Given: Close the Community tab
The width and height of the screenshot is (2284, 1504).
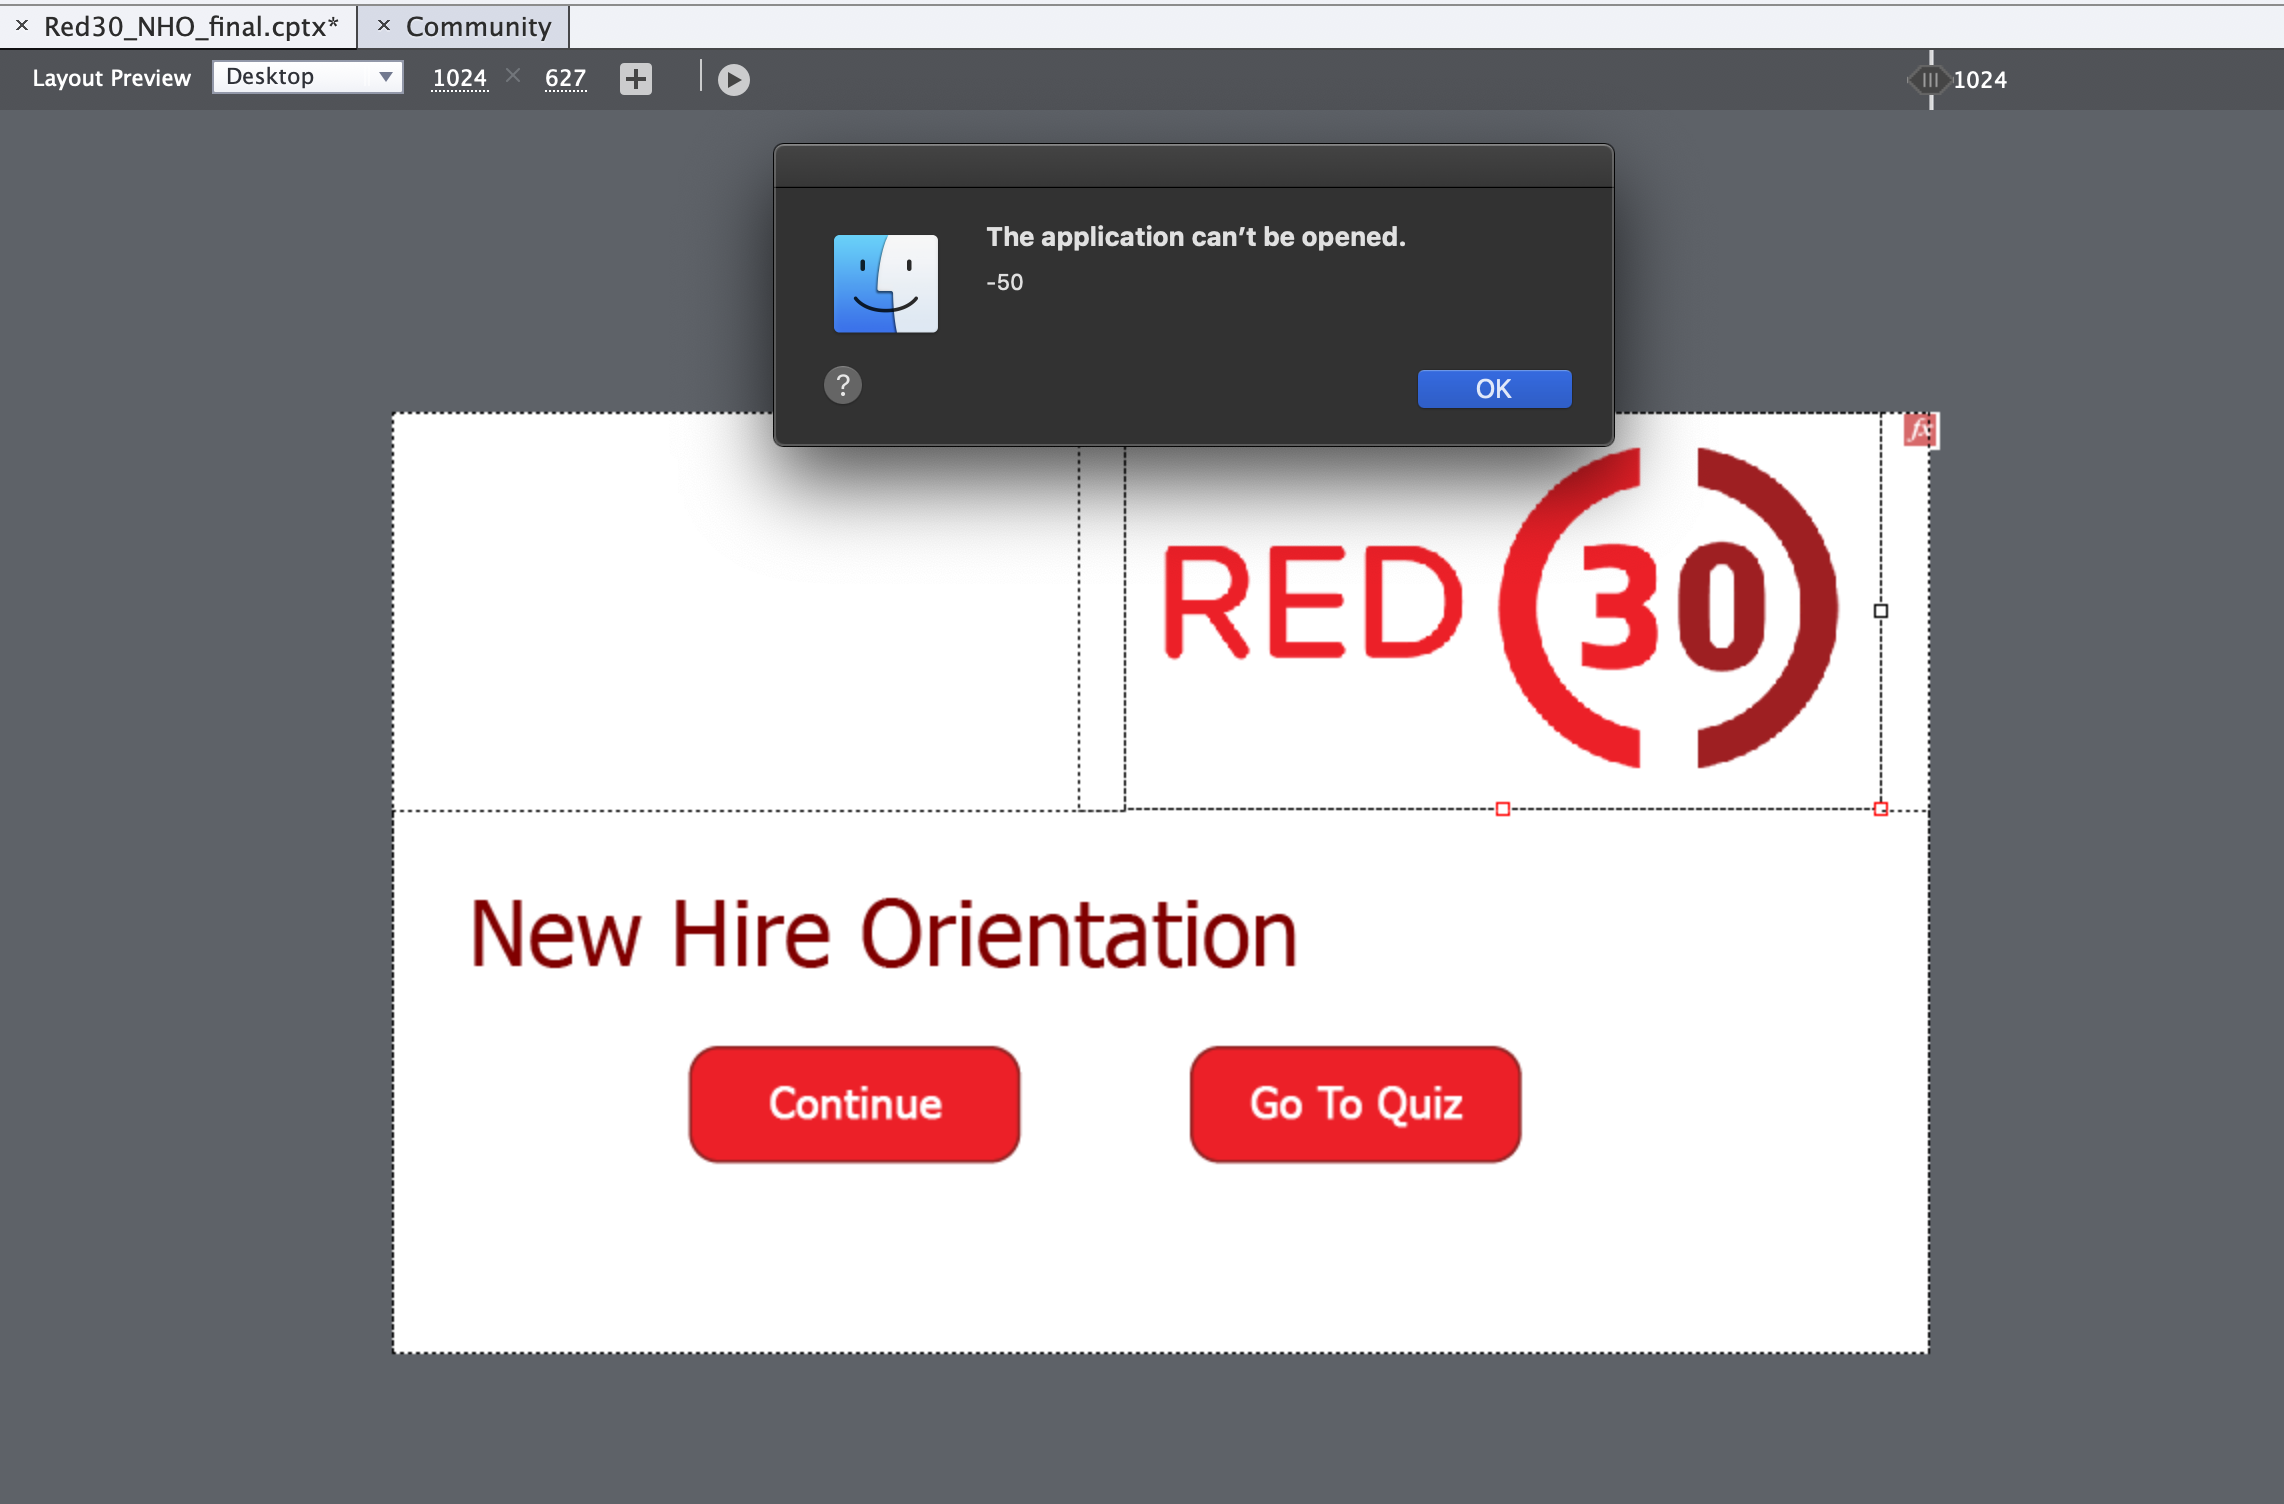Looking at the screenshot, I should point(383,26).
